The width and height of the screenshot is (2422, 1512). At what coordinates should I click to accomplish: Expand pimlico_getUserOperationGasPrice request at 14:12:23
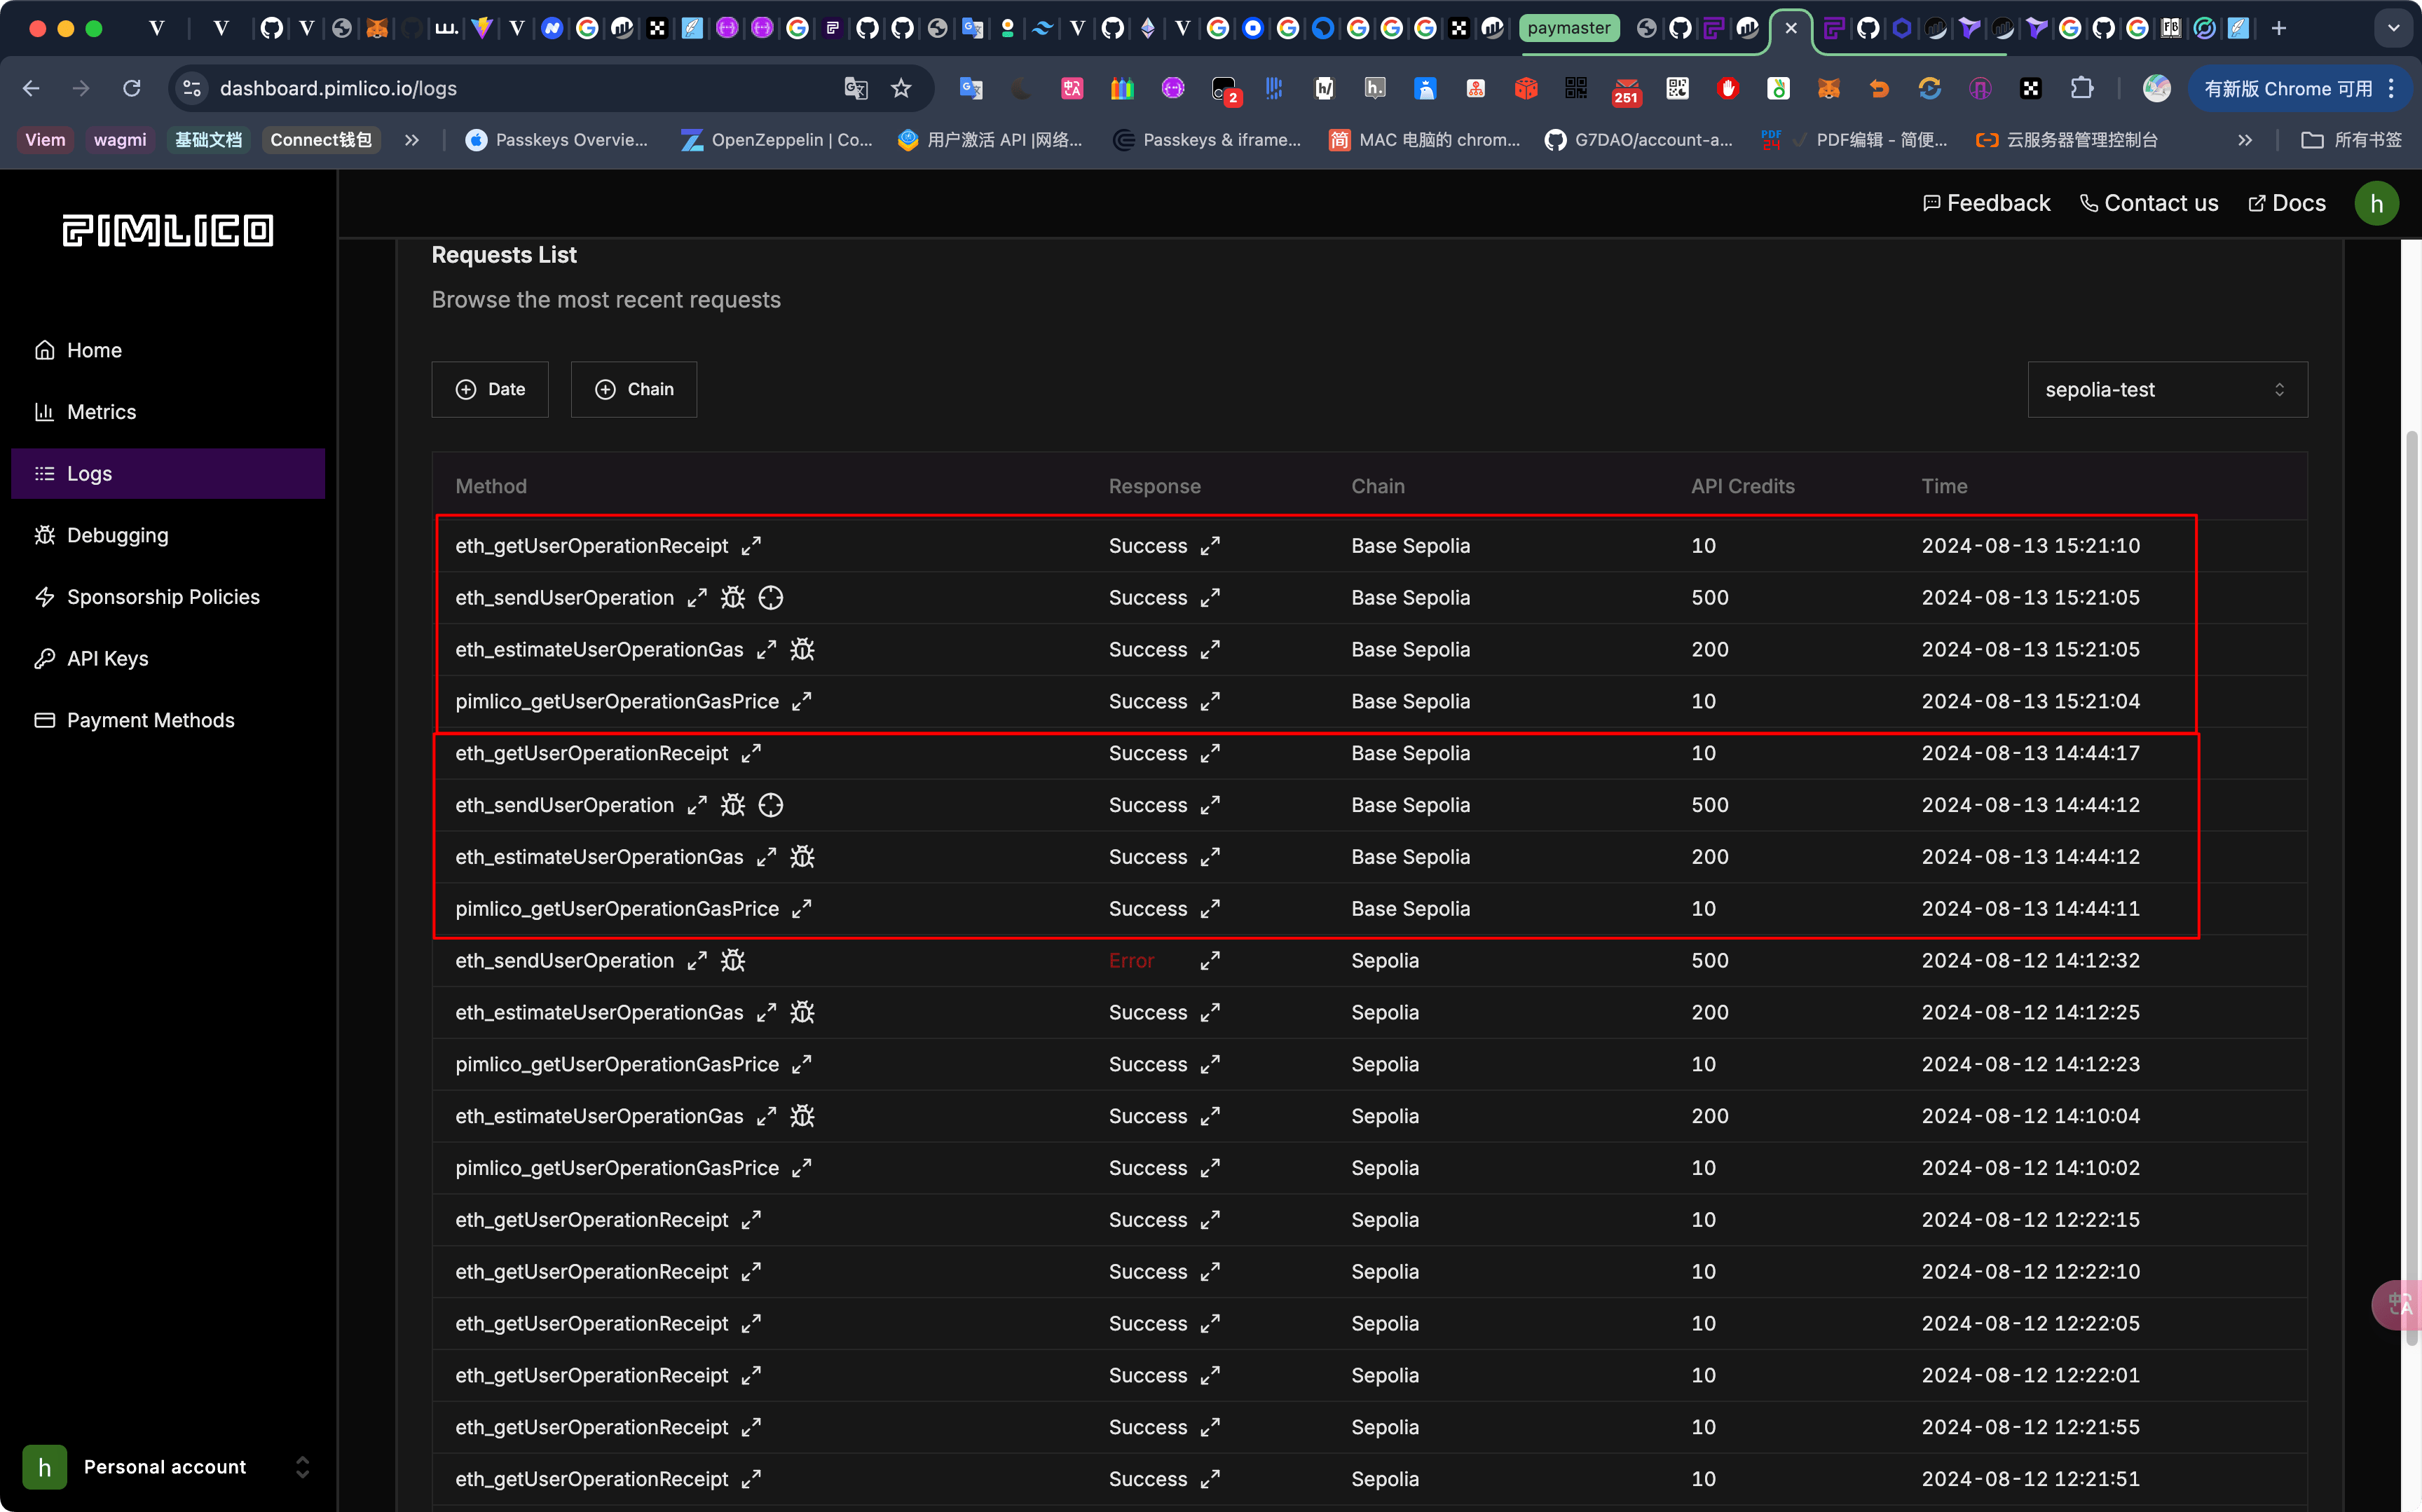point(802,1064)
